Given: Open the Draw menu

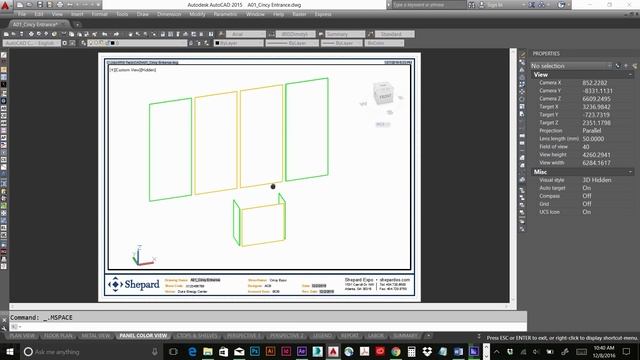Looking at the screenshot, I should pyautogui.click(x=142, y=14).
